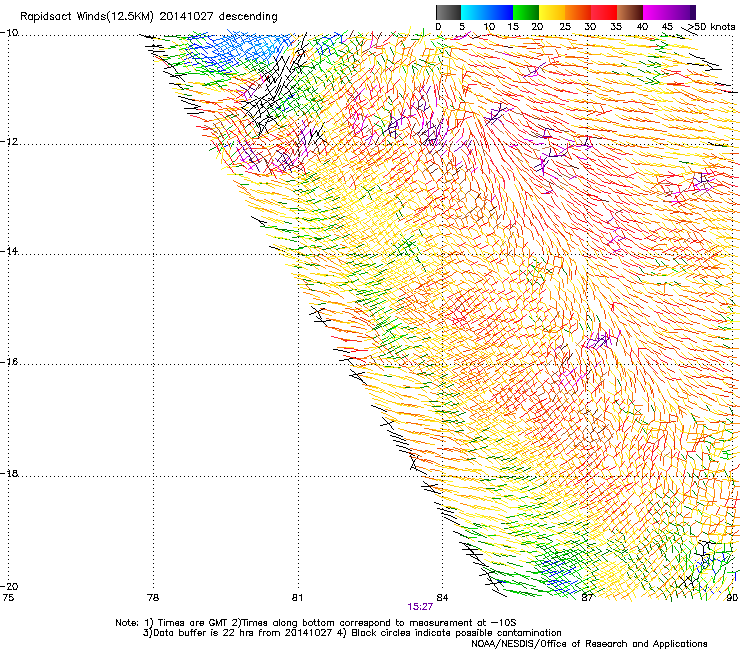Pick the brown 35-40 knots legend swatch
Viewport: 740px width, 650px height.
(x=630, y=12)
